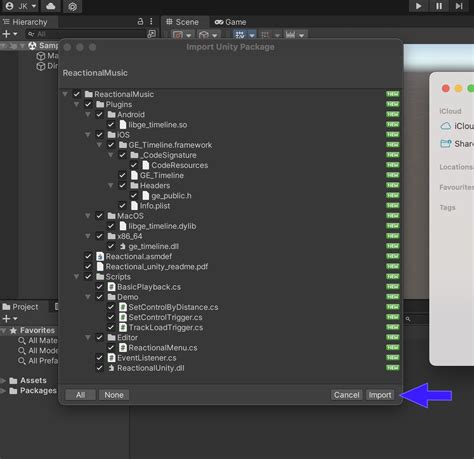This screenshot has width=474, height=459.
Task: Click the Step frame button
Action: (459, 6)
